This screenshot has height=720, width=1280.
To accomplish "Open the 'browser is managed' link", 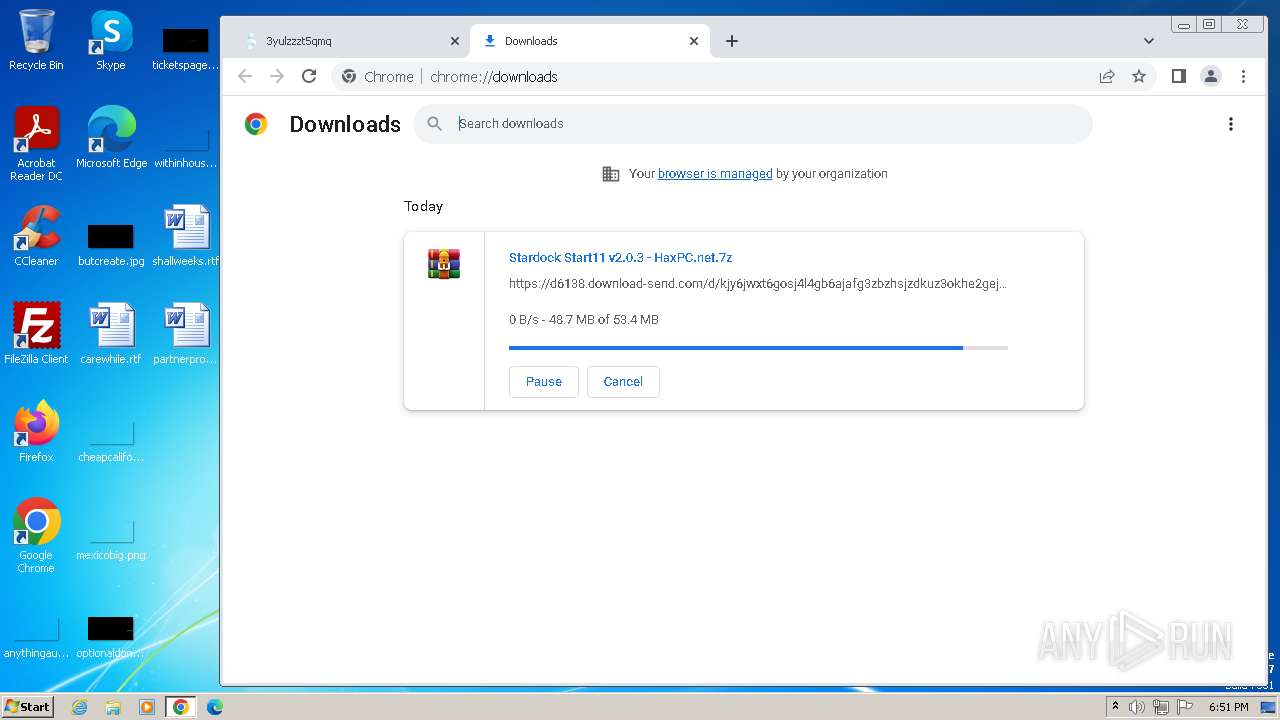I will click(715, 174).
